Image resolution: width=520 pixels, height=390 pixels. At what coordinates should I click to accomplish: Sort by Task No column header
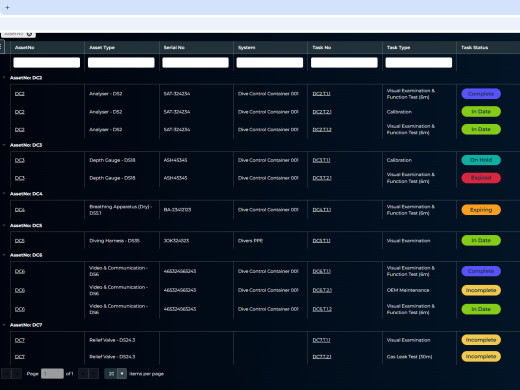click(322, 48)
